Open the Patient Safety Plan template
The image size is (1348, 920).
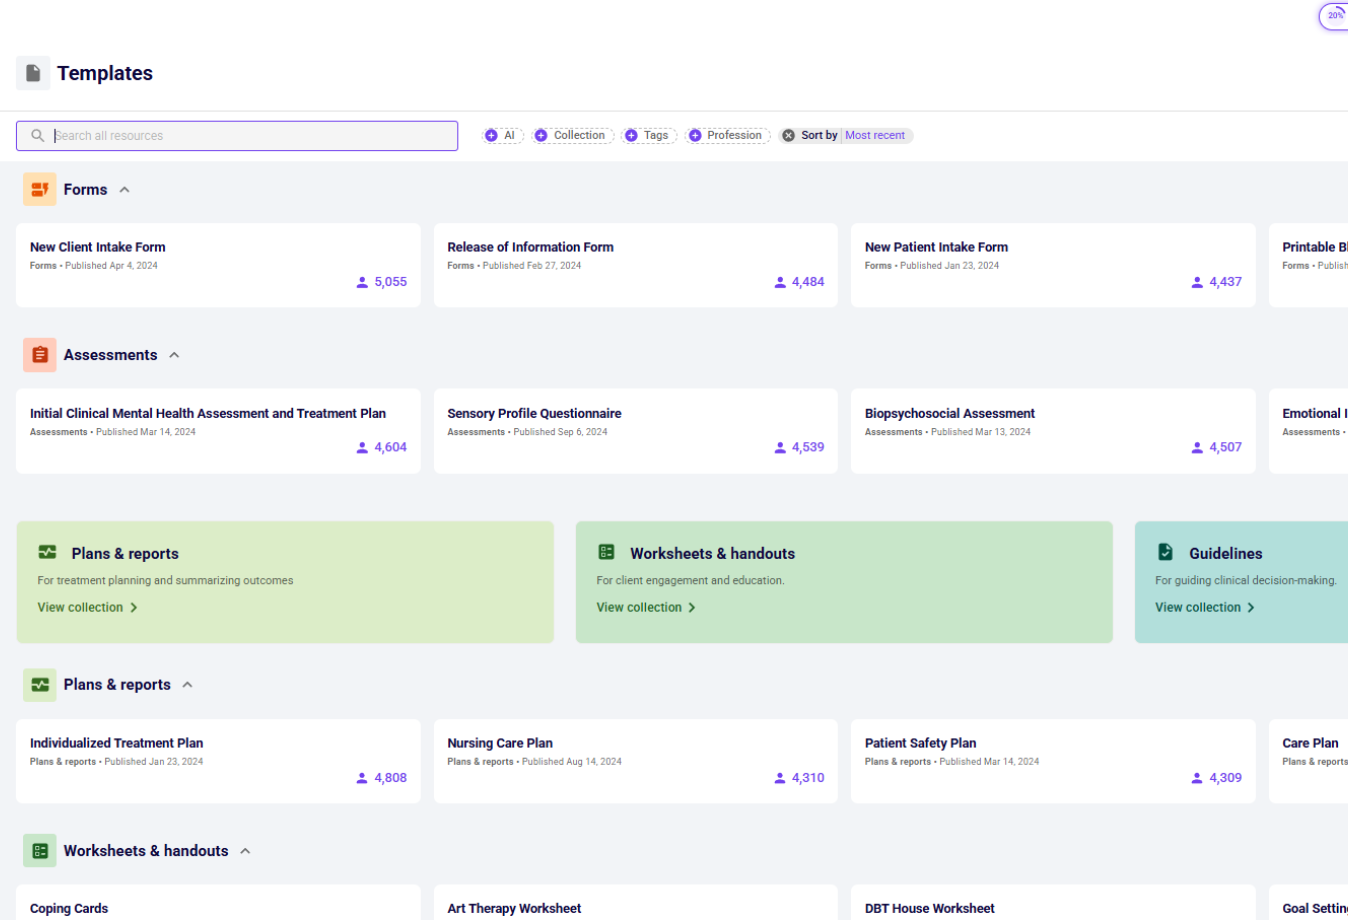[1053, 761]
